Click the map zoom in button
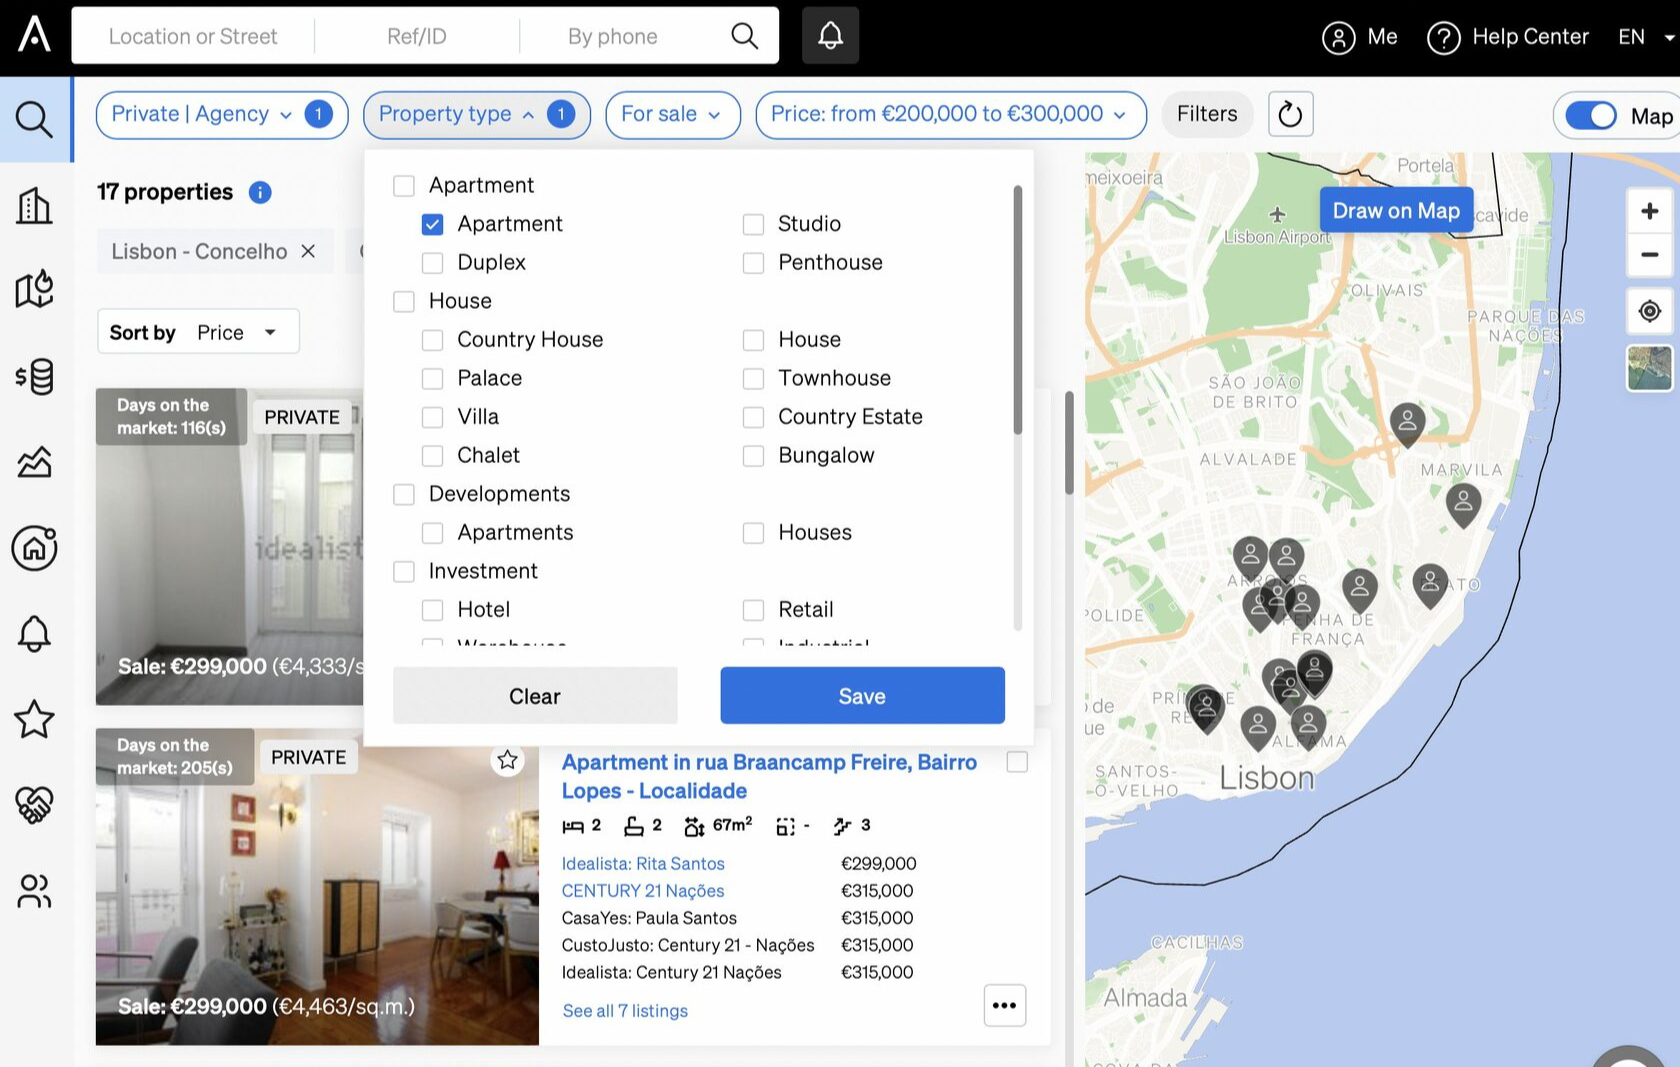The image size is (1680, 1067). coord(1649,211)
